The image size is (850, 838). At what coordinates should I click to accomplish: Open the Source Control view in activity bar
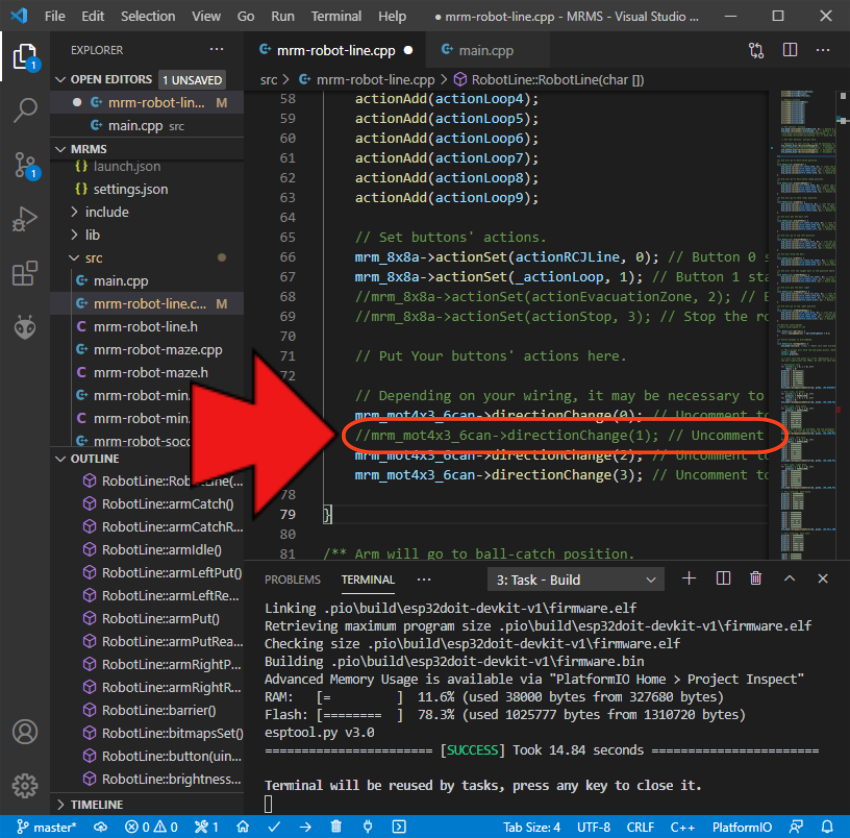[25, 164]
